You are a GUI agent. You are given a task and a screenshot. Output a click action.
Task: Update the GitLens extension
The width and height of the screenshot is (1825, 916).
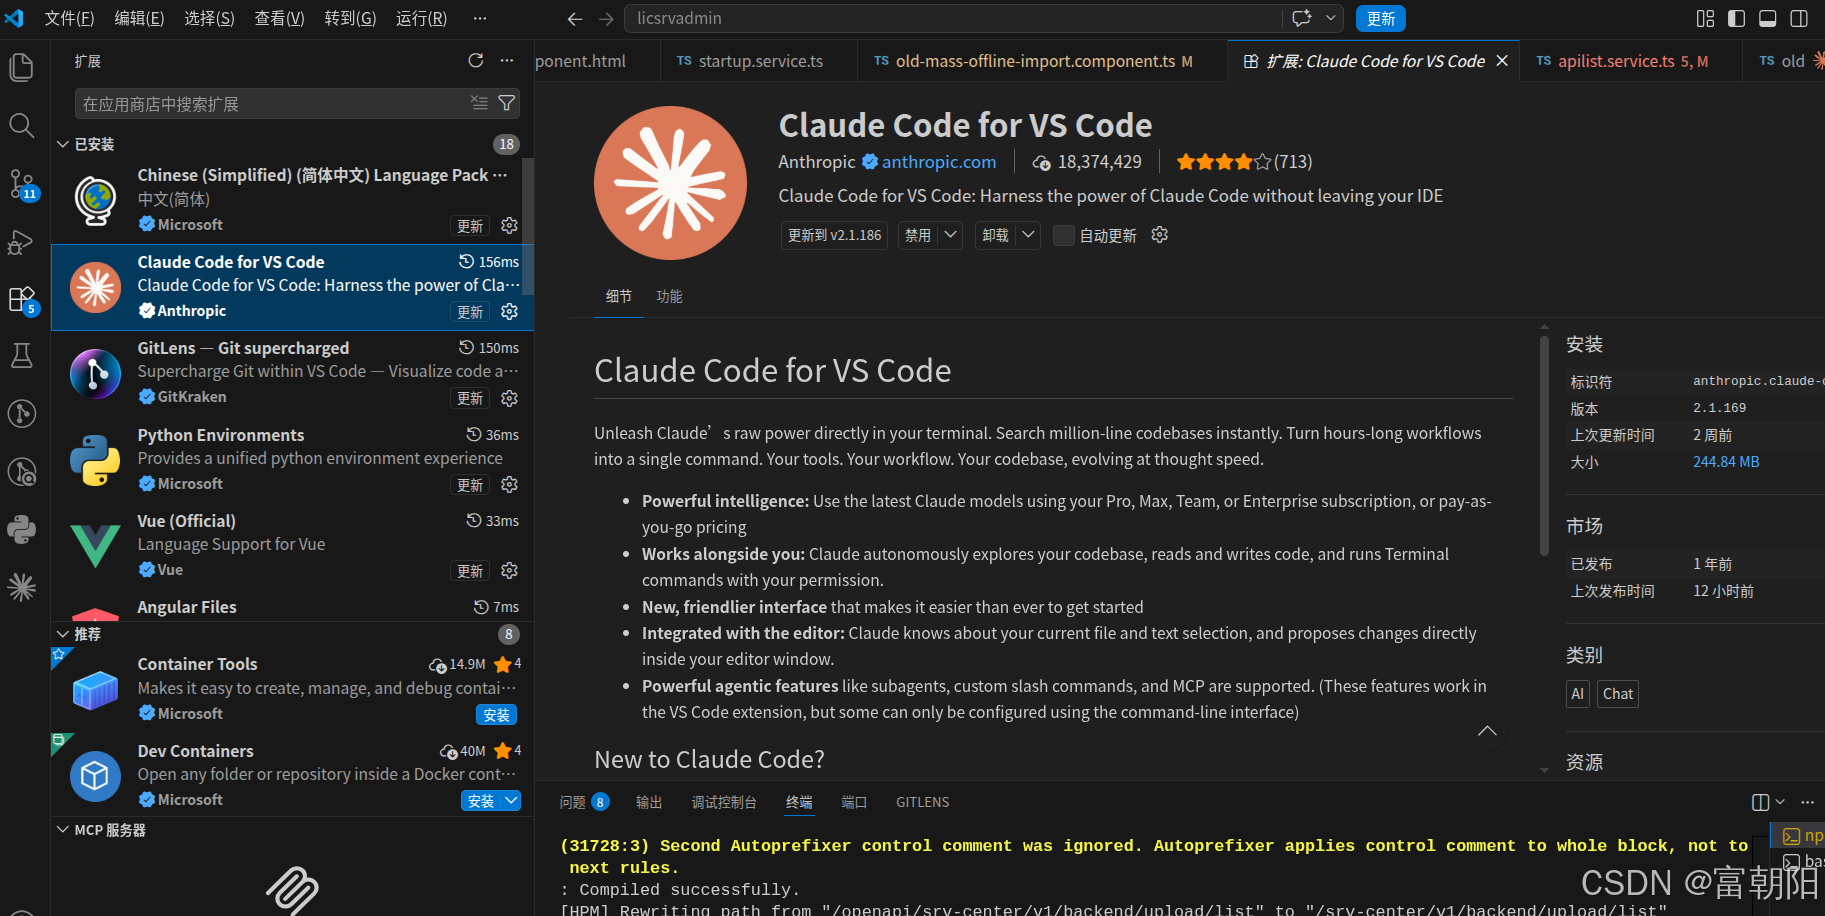tap(470, 398)
